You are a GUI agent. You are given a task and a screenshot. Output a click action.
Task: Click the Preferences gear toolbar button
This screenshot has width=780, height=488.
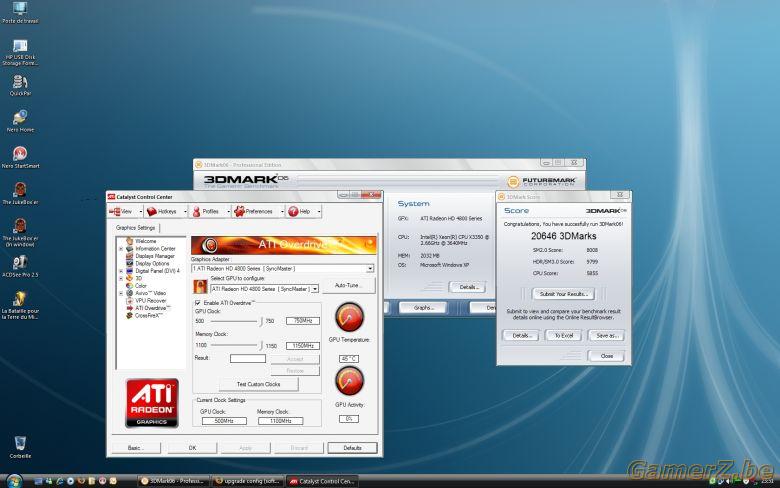pyautogui.click(x=254, y=211)
